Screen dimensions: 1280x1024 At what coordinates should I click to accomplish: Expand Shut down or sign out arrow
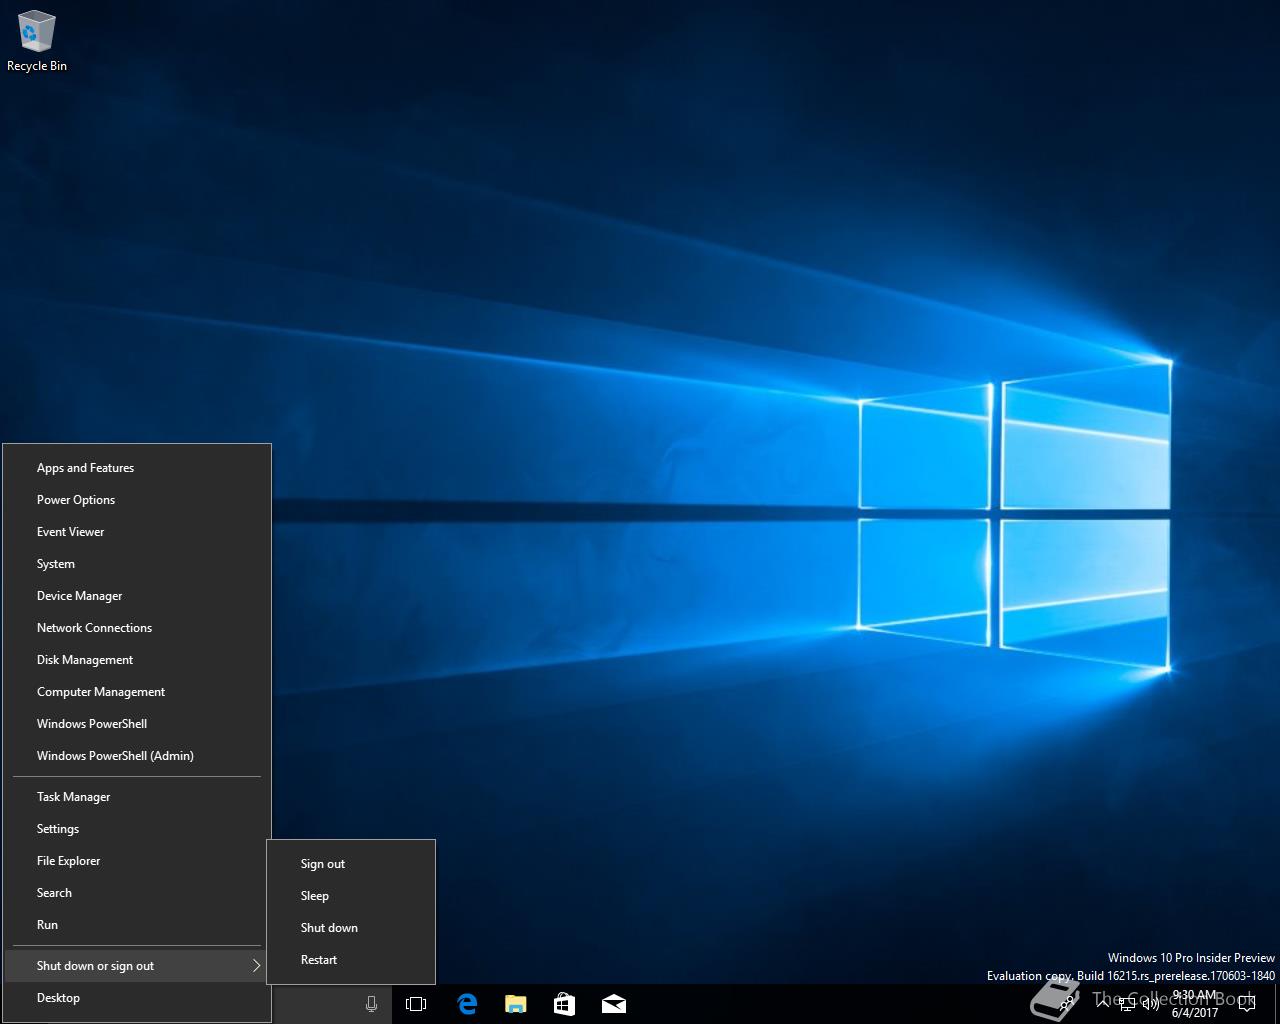coord(256,965)
